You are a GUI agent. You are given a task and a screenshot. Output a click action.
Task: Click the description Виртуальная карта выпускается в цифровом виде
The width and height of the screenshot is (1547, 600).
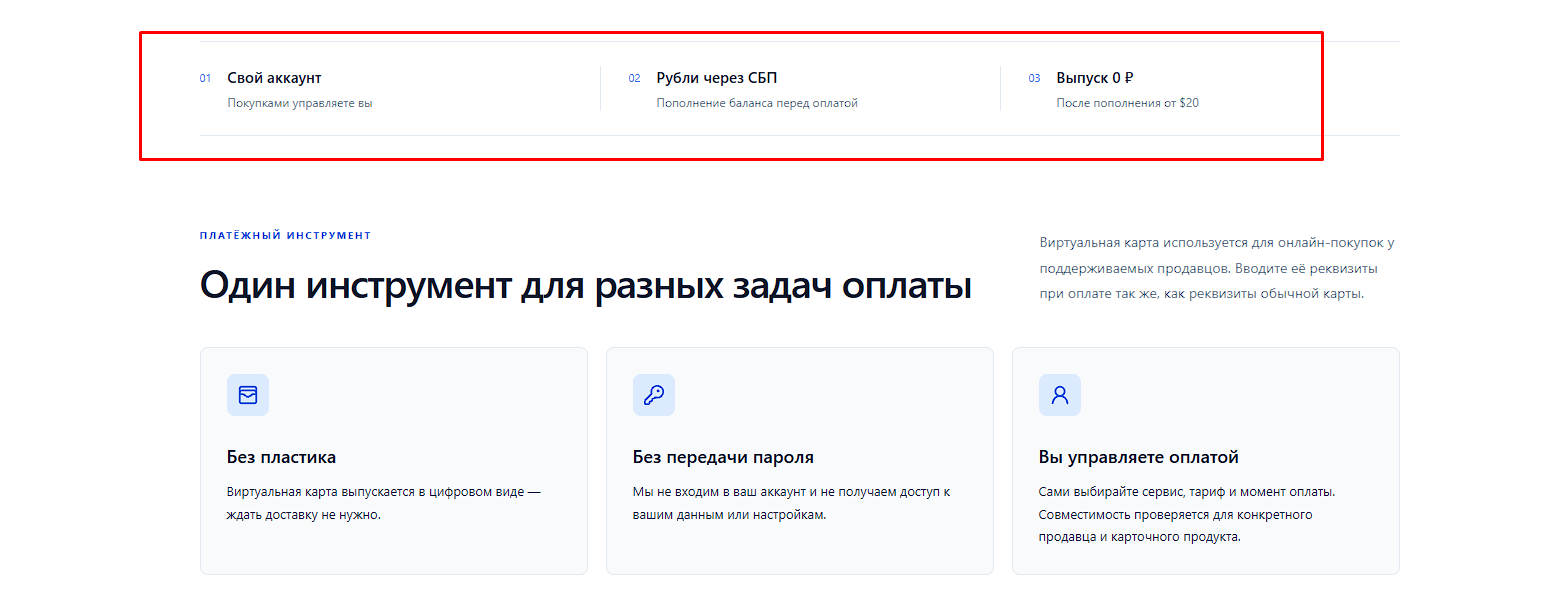384,504
